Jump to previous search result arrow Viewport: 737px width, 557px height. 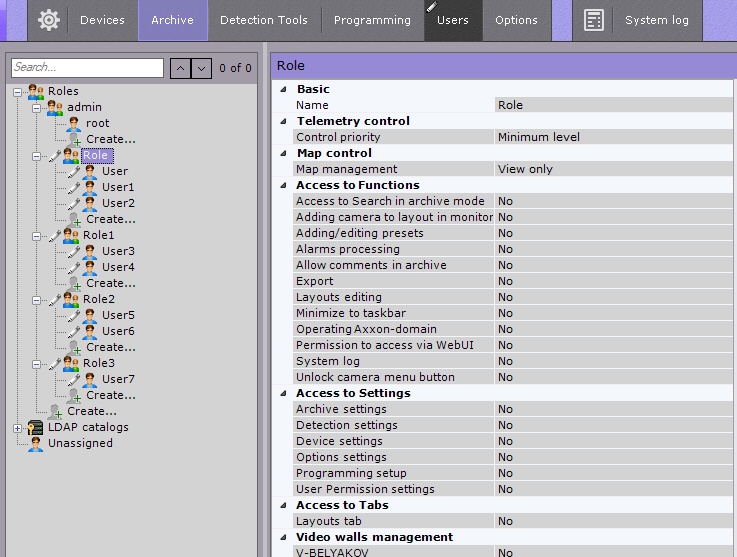[180, 68]
